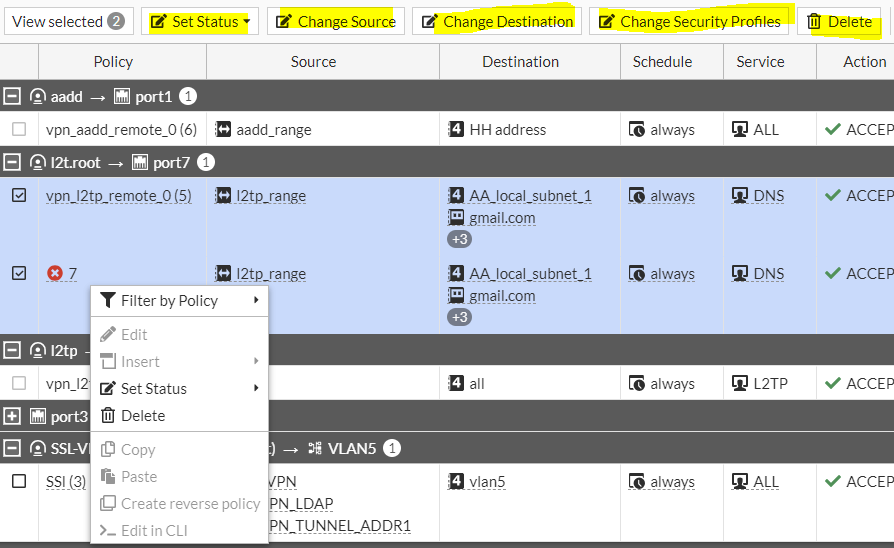Click the gmail.com FQDN address icon in first l2t row
This screenshot has width=894, height=548.
point(456,218)
